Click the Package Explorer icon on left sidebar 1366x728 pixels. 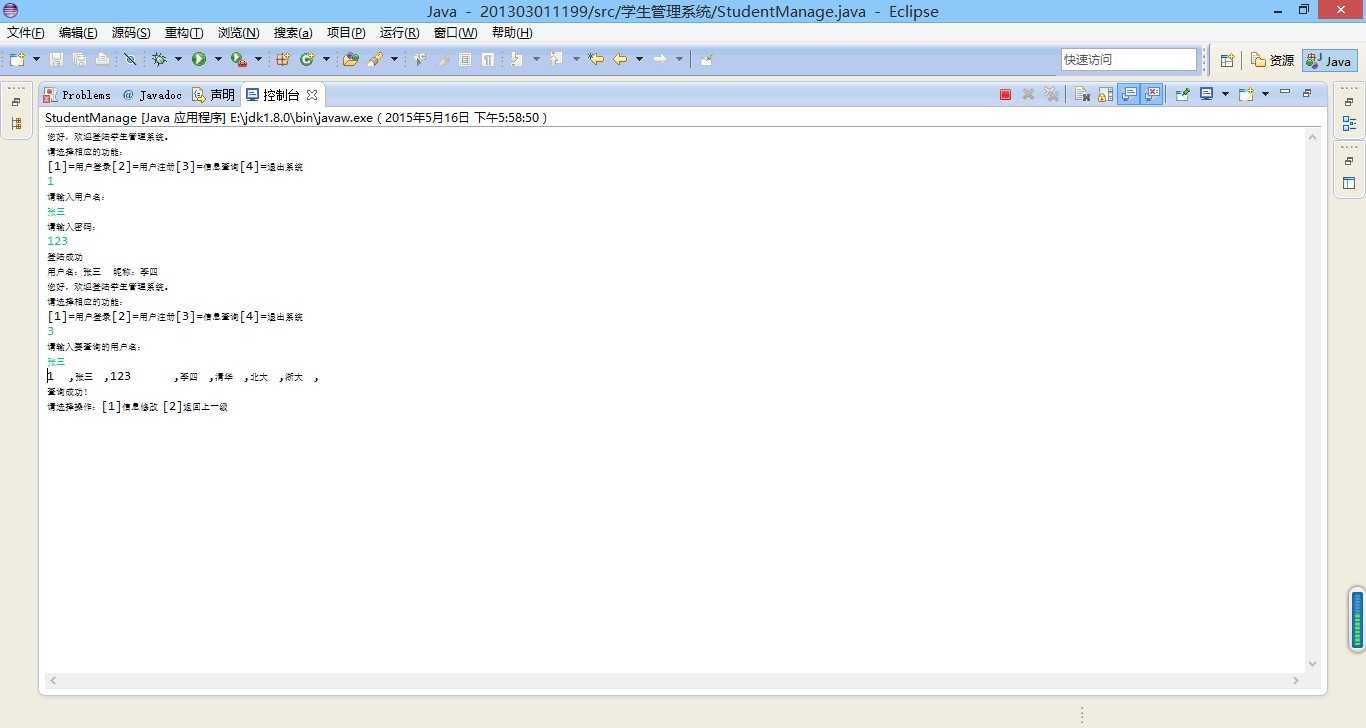[16, 124]
